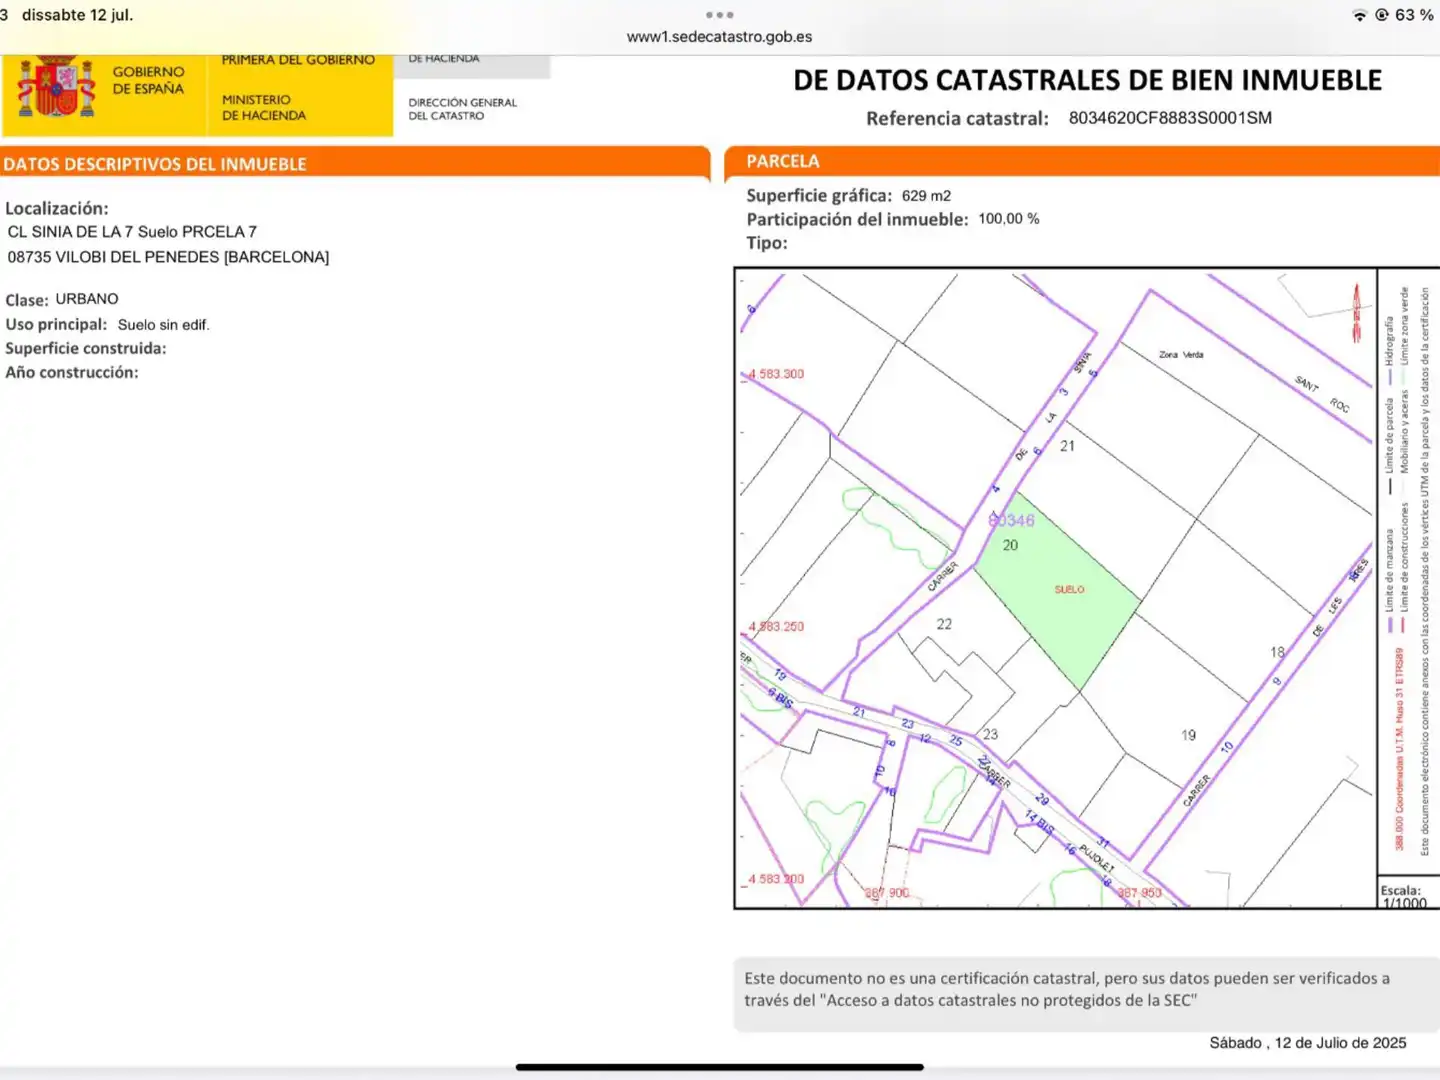The image size is (1440, 1080).
Task: Tap the three-dot multitasking menu
Action: click(719, 15)
